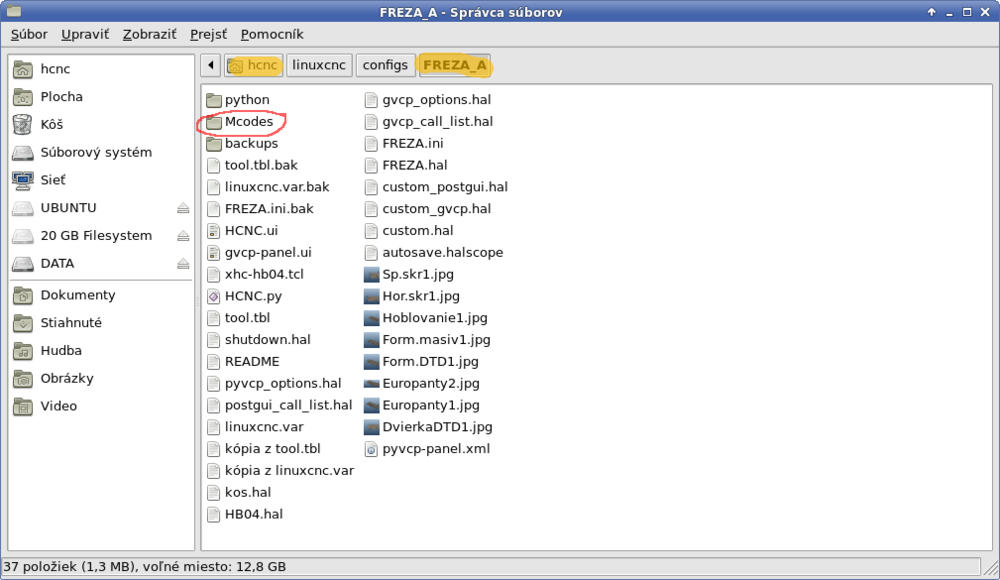This screenshot has height=580, width=1000.
Task: Open the Stiahnuté folder in sidebar
Action: coord(70,323)
